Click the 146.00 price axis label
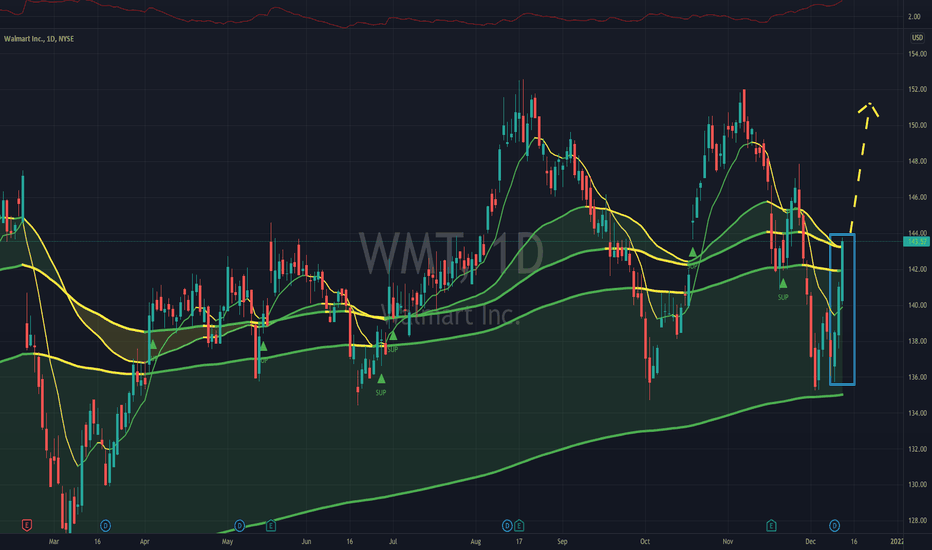932x550 pixels. [x=917, y=197]
